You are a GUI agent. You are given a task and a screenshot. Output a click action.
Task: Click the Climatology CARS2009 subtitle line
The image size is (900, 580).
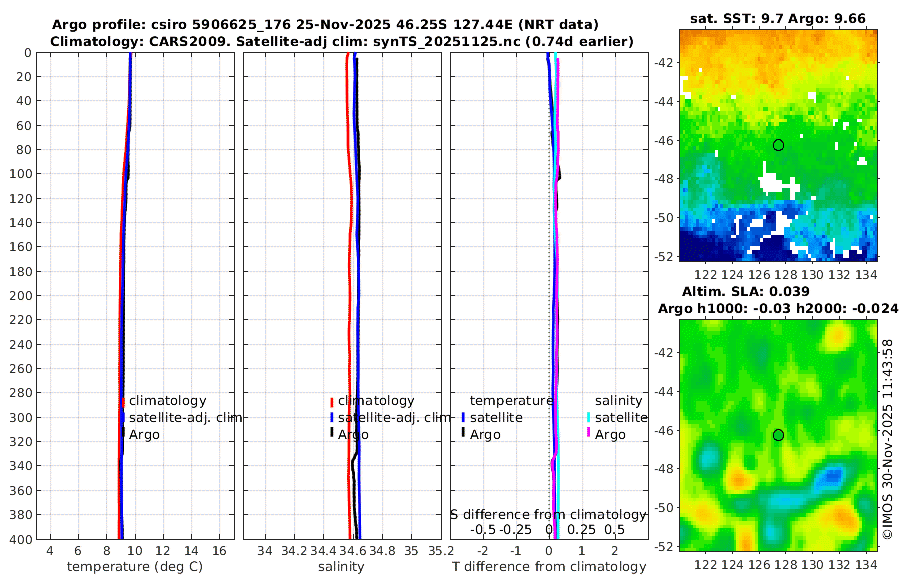coord(342,41)
